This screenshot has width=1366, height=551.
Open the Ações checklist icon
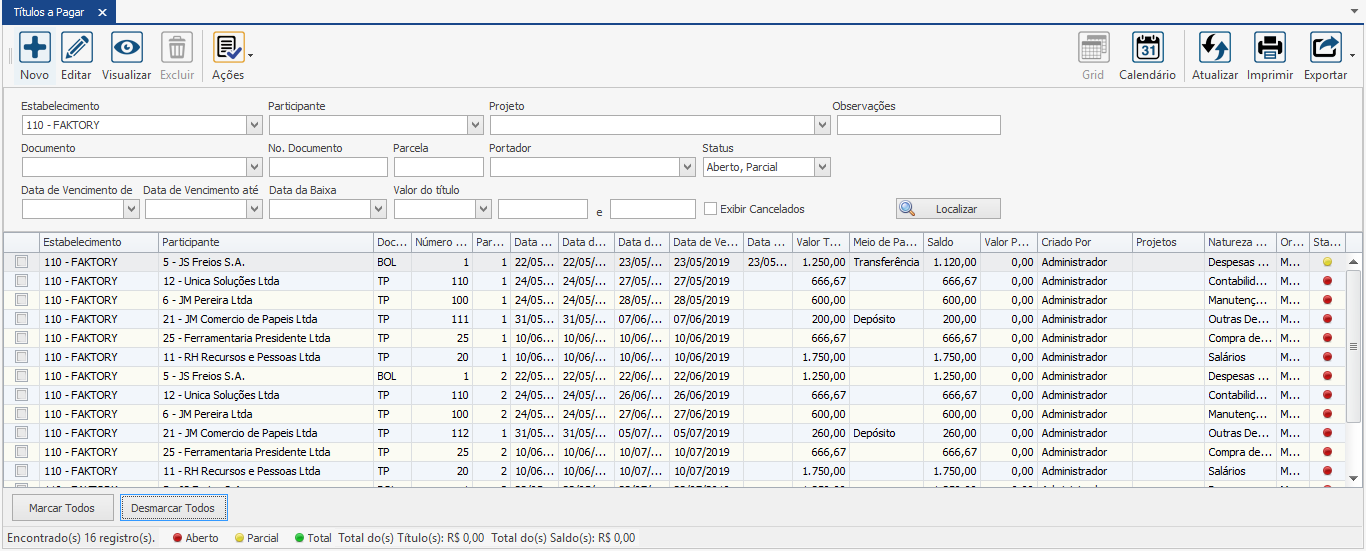227,48
